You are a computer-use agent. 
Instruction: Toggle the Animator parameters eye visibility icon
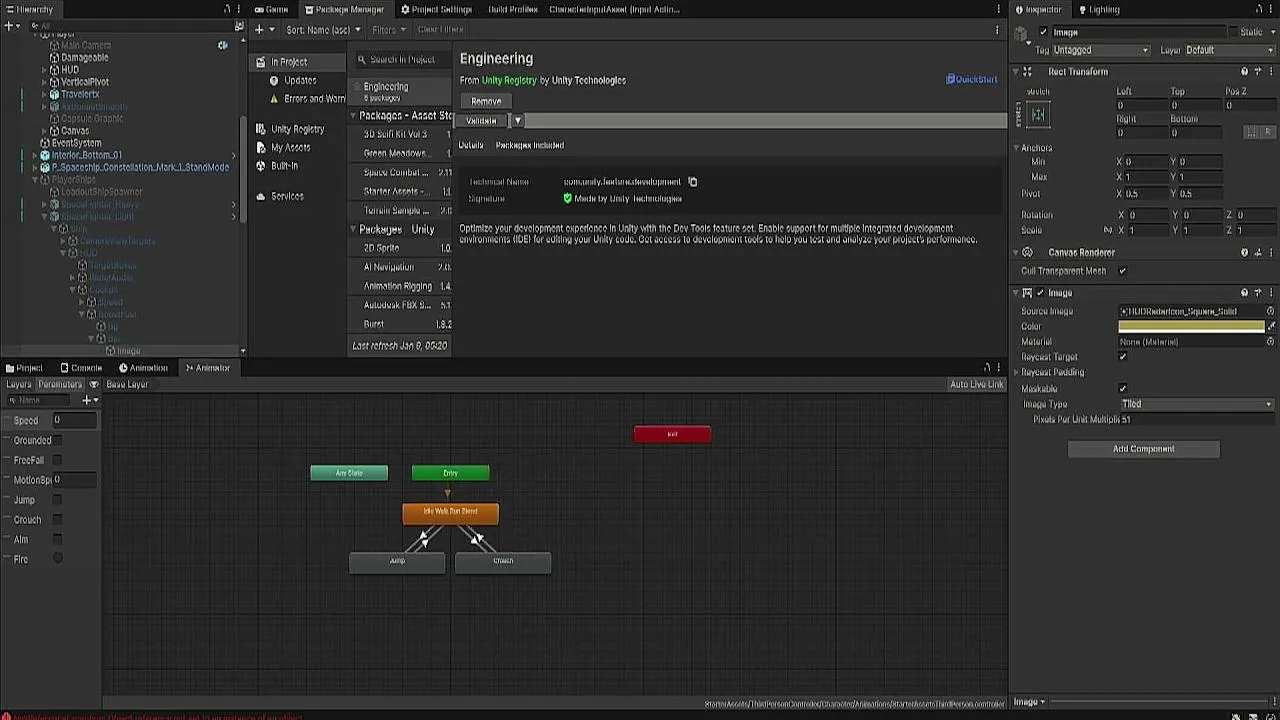pos(94,384)
